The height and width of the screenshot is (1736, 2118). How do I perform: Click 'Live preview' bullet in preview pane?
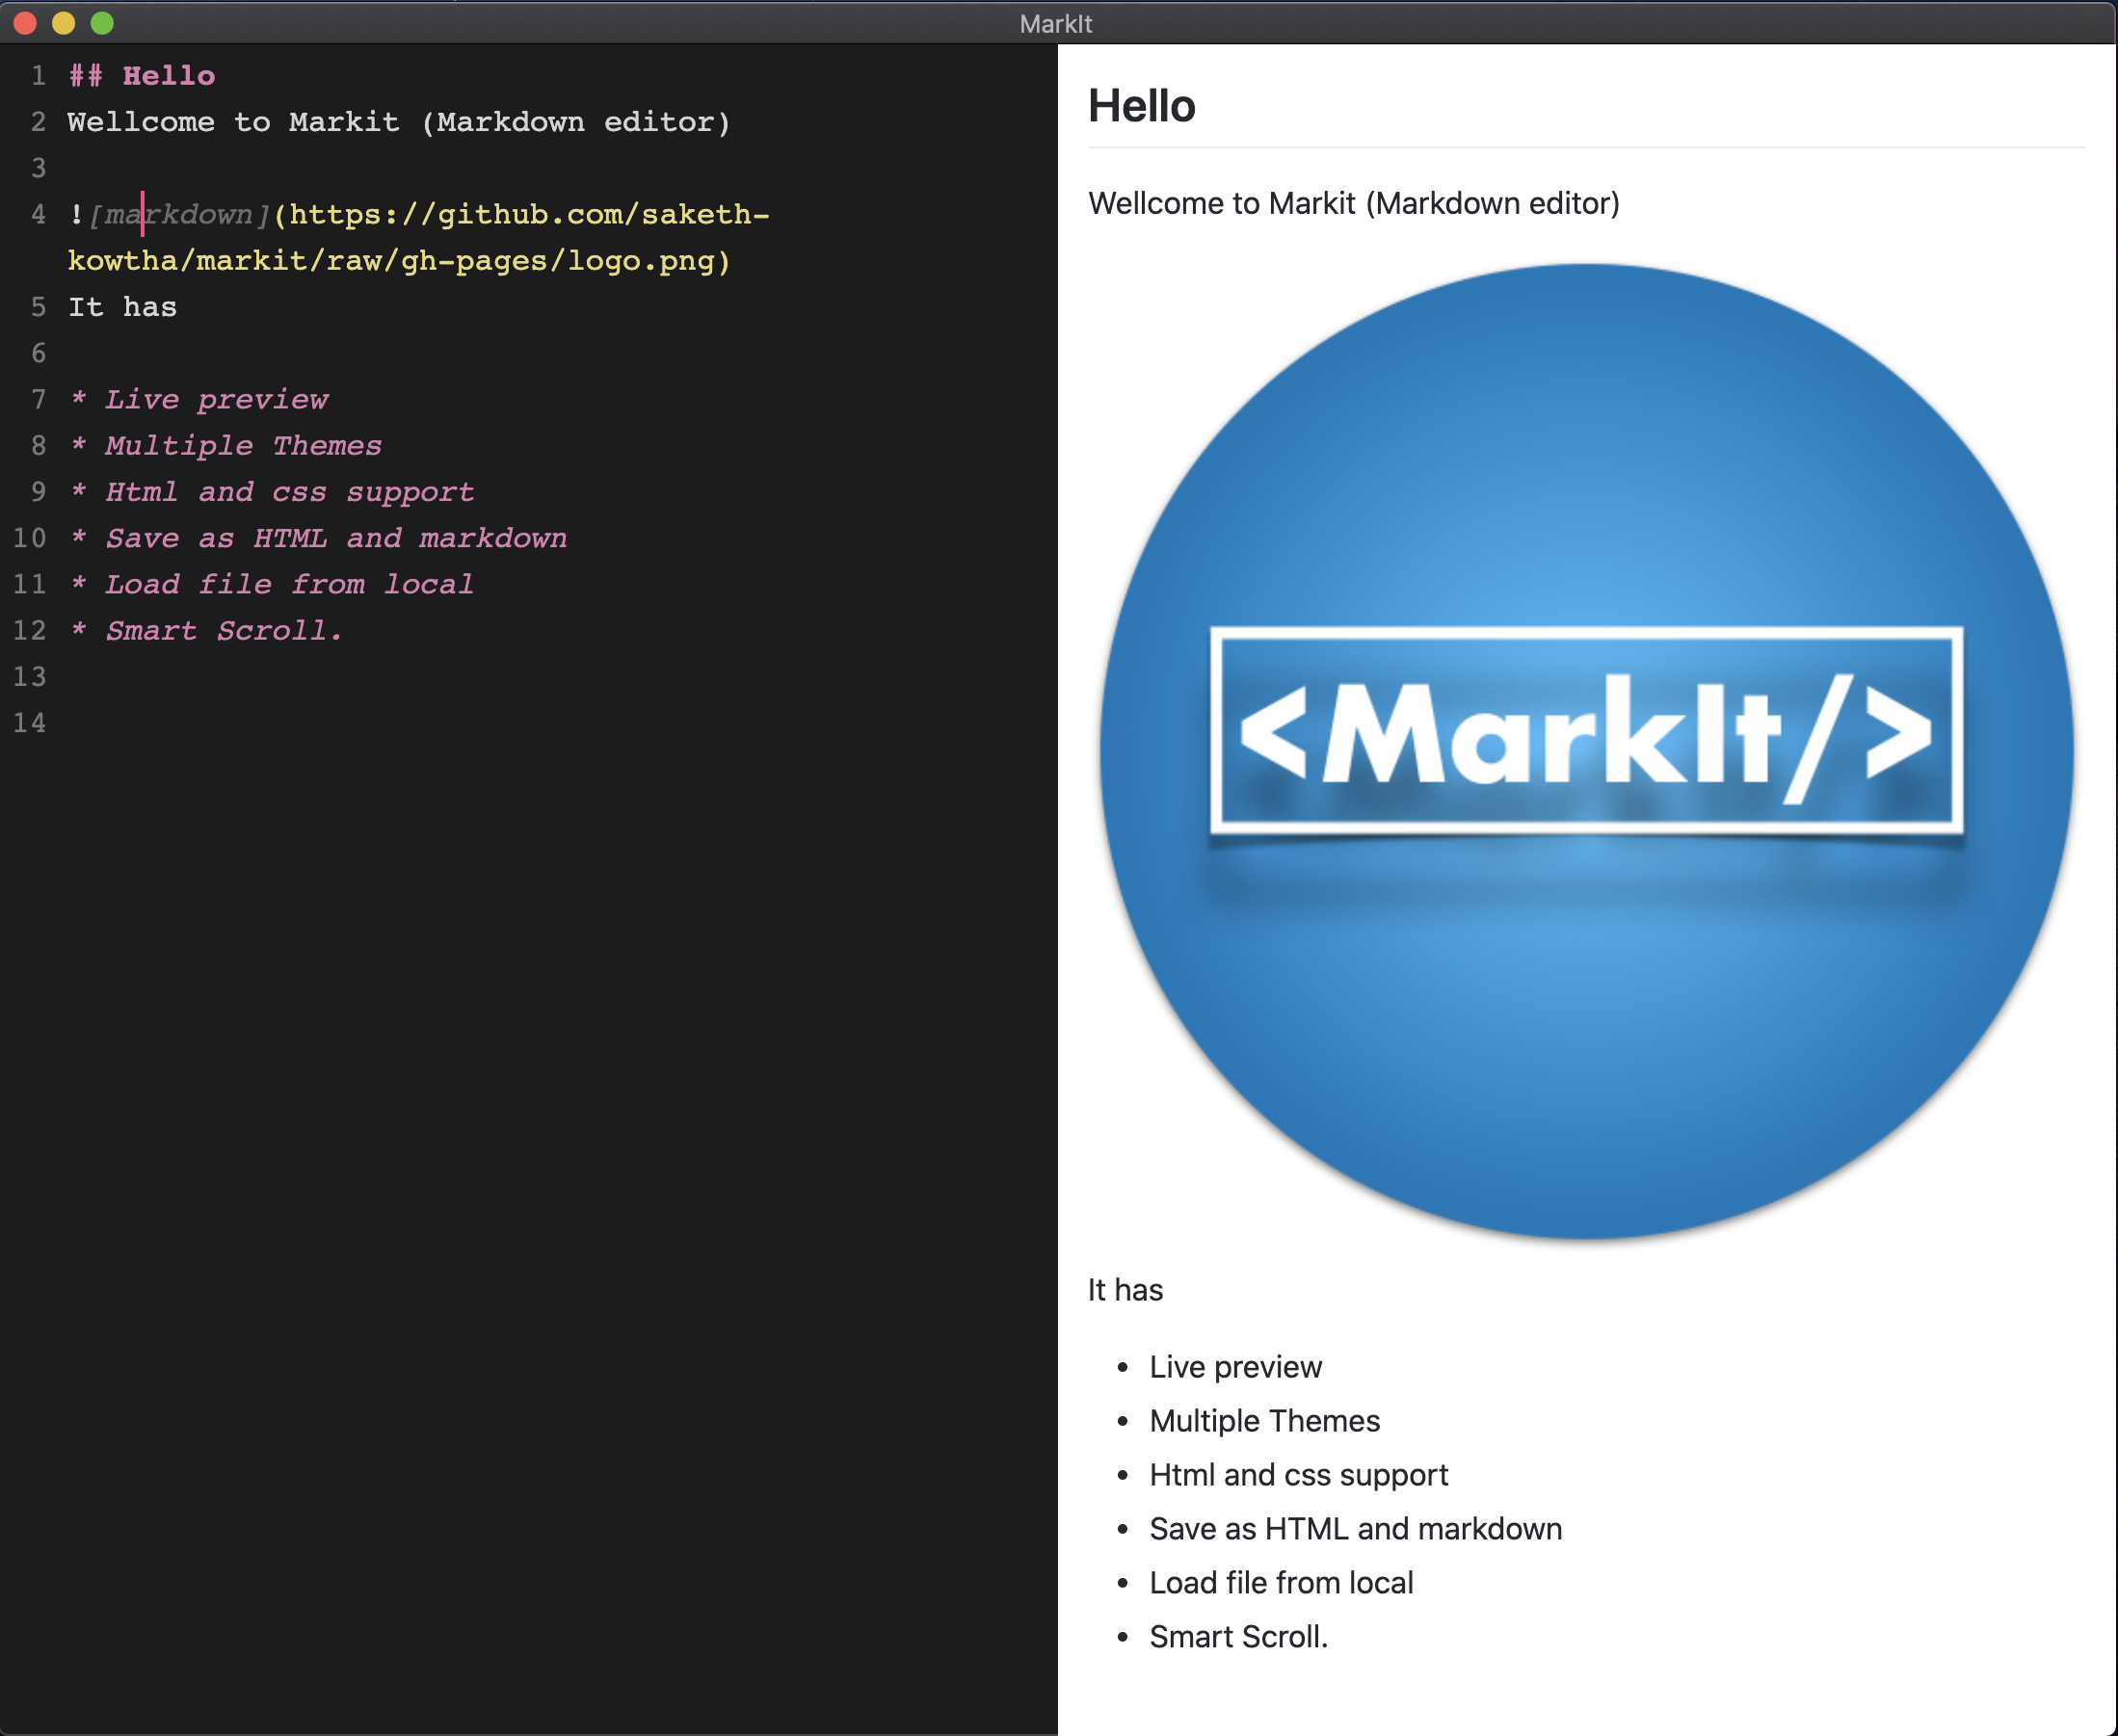click(1235, 1367)
